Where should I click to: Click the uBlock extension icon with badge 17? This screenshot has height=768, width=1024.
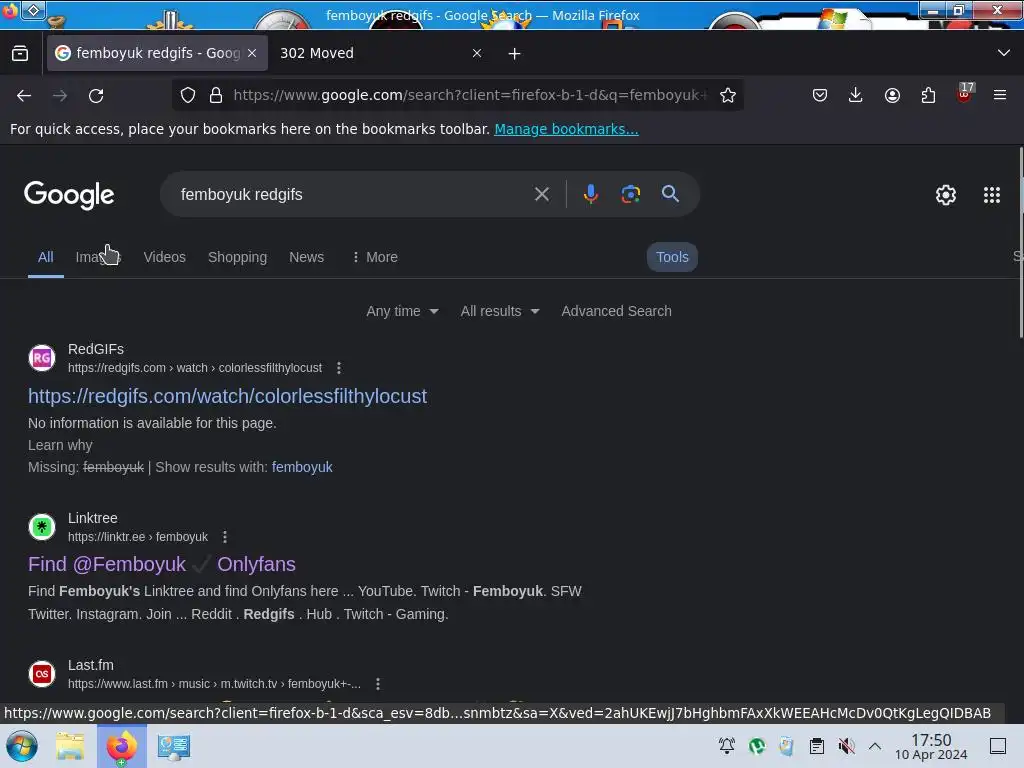click(965, 93)
